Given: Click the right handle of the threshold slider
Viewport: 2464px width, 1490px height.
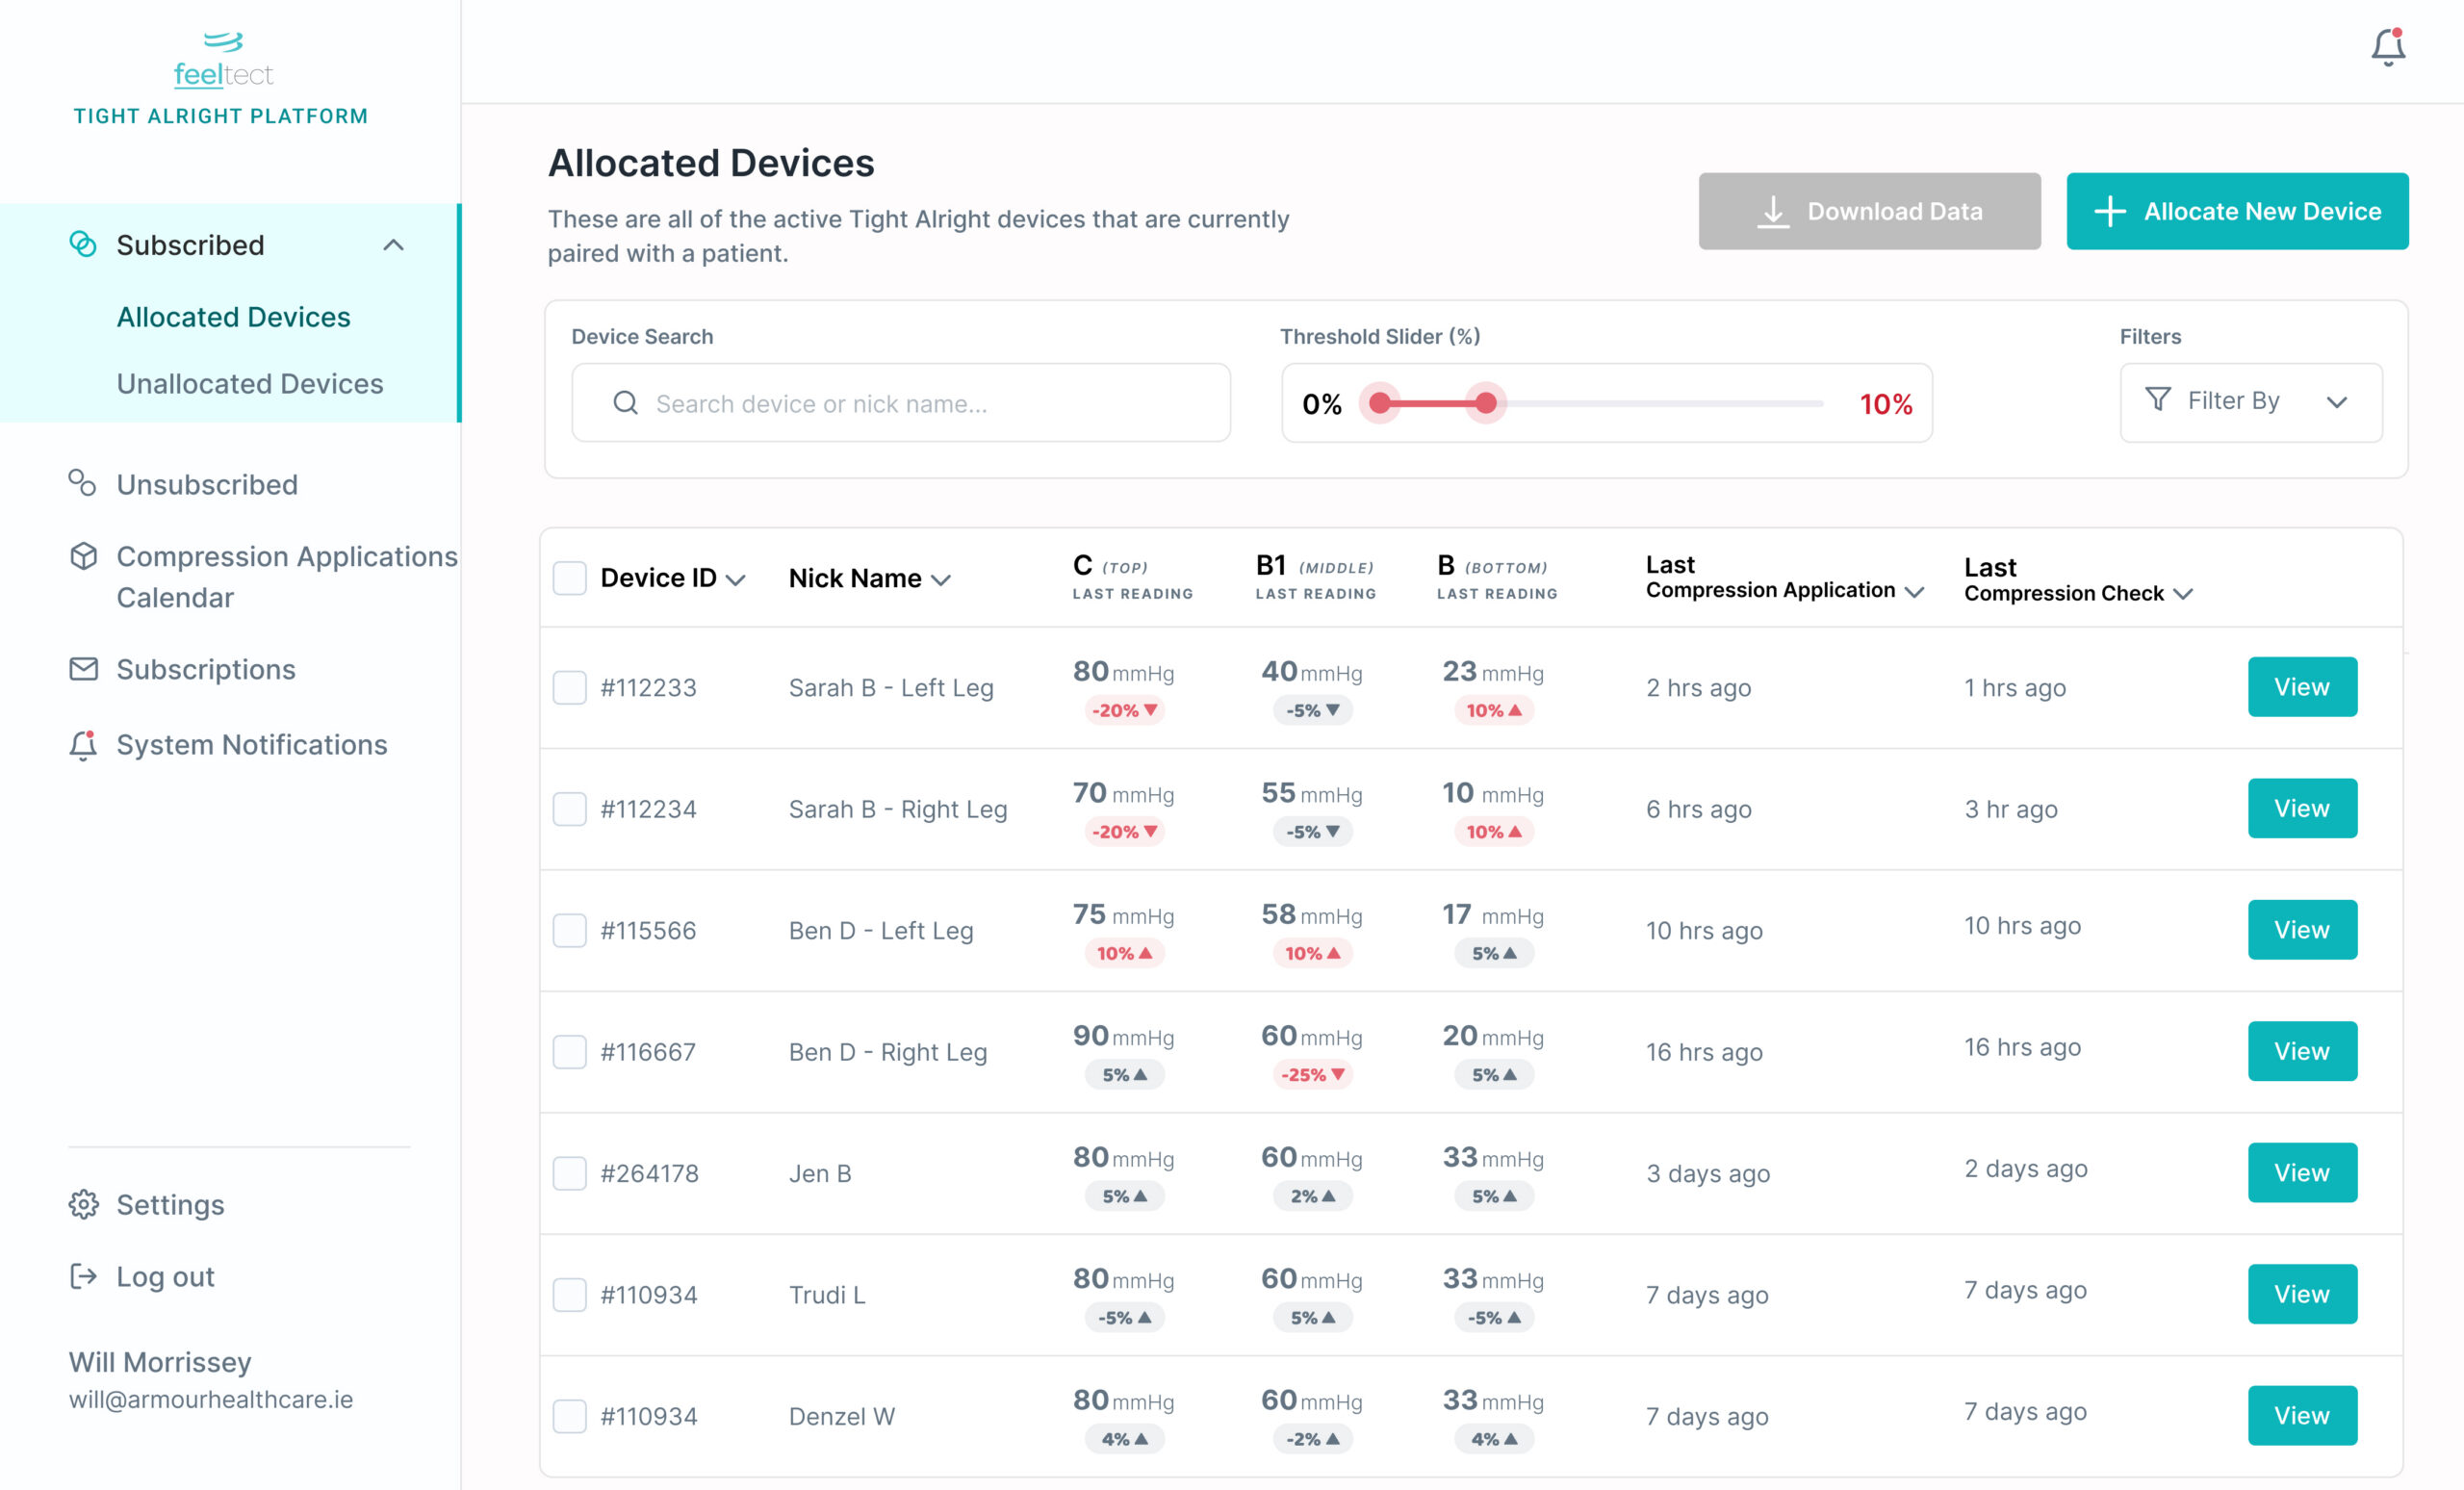Looking at the screenshot, I should pyautogui.click(x=1486, y=403).
